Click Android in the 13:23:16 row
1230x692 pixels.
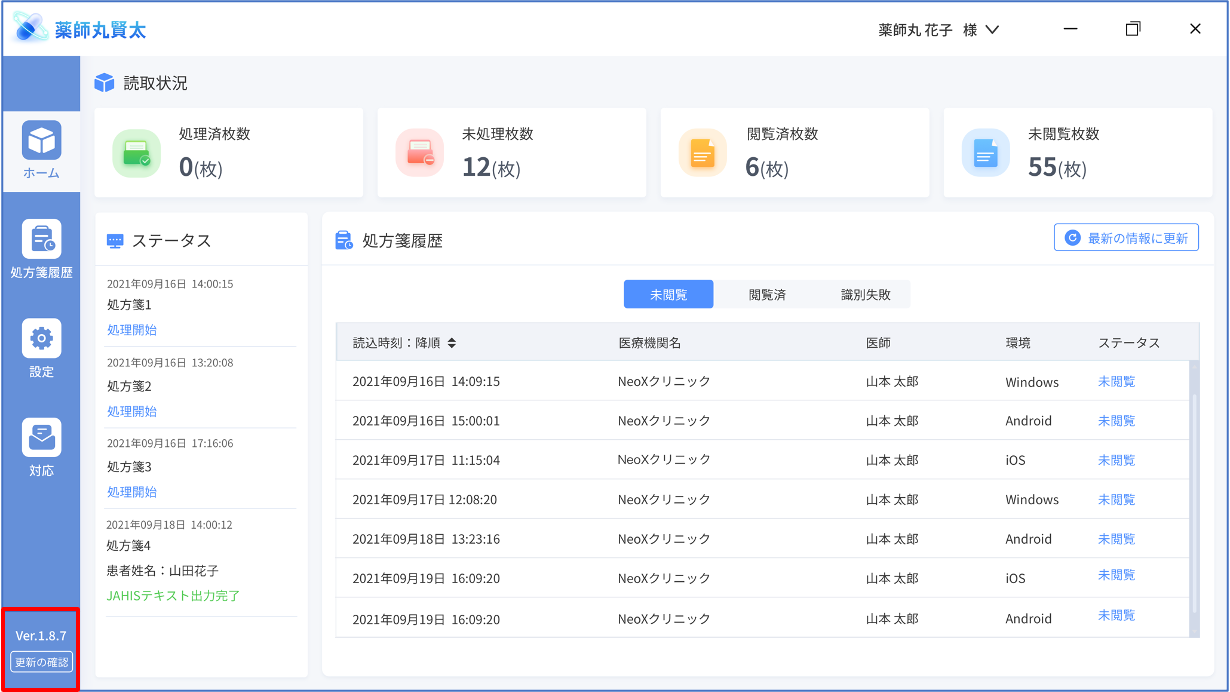point(1029,539)
